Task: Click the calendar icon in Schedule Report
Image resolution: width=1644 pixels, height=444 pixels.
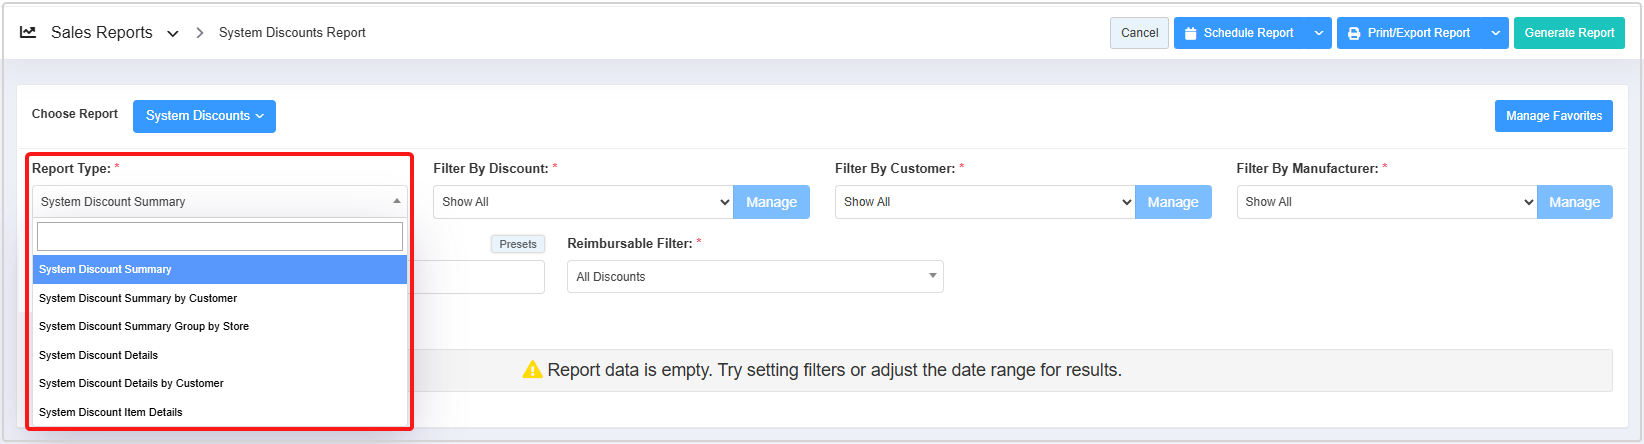Action: [1190, 33]
